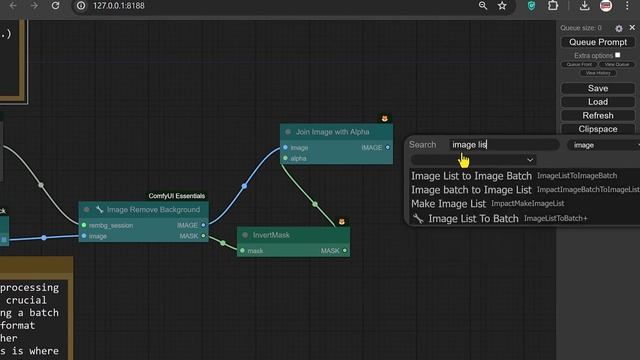
Task: Click IMAGE output port of Join Image with Alpha
Action: pos(387,147)
